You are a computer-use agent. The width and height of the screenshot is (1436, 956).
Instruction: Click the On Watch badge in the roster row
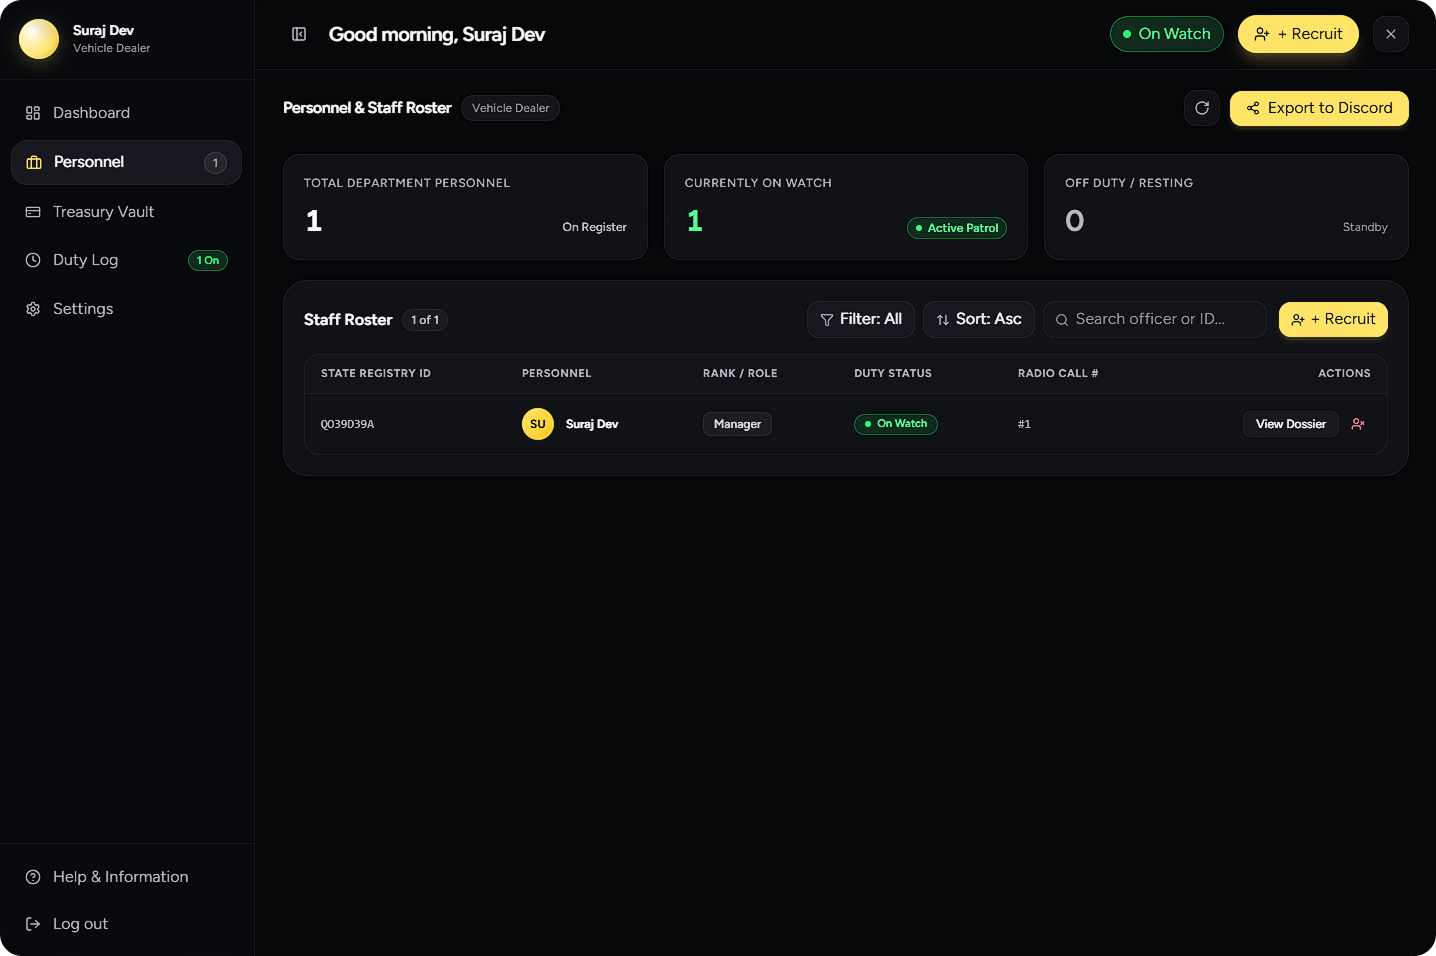[x=896, y=424]
